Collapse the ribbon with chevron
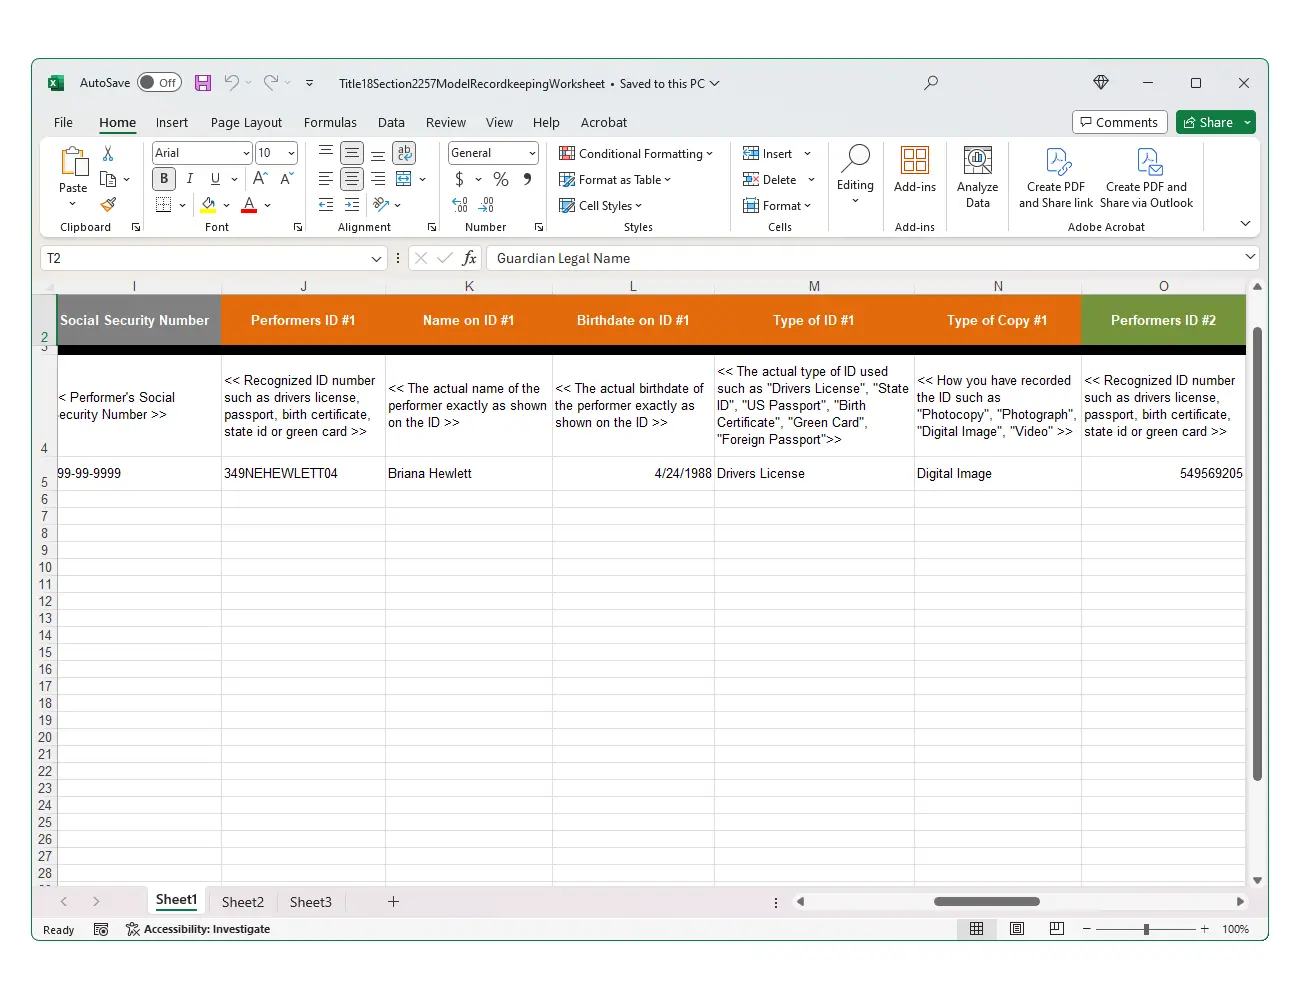1300x1000 pixels. [x=1245, y=223]
